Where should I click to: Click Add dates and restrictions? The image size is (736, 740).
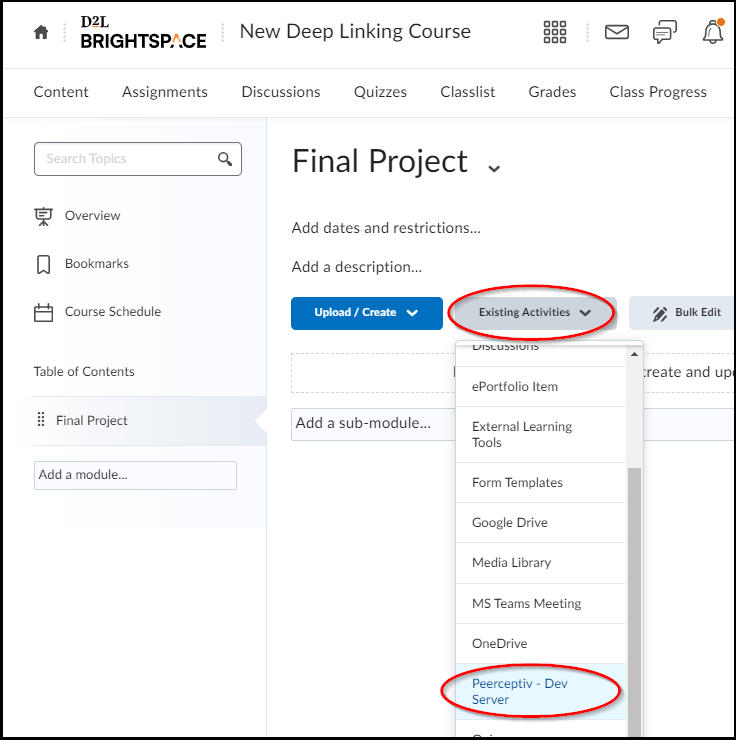point(386,228)
